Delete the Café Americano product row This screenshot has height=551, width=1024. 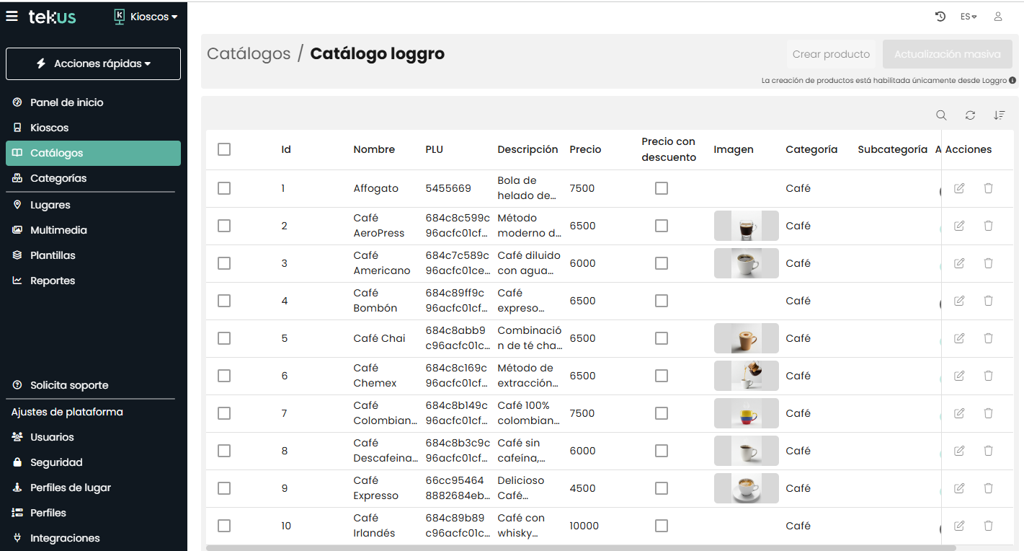[x=988, y=263]
